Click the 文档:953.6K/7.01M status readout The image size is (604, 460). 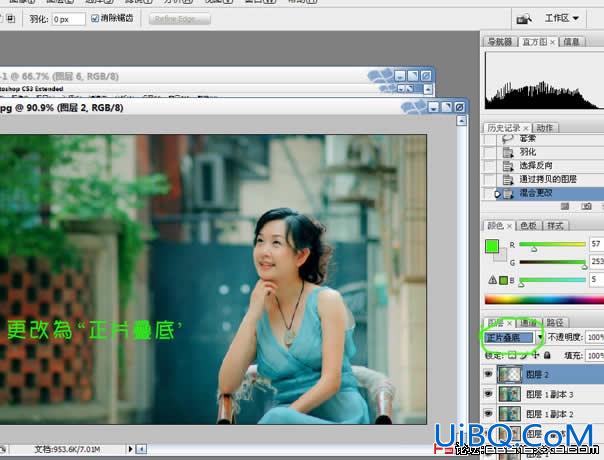(67, 449)
